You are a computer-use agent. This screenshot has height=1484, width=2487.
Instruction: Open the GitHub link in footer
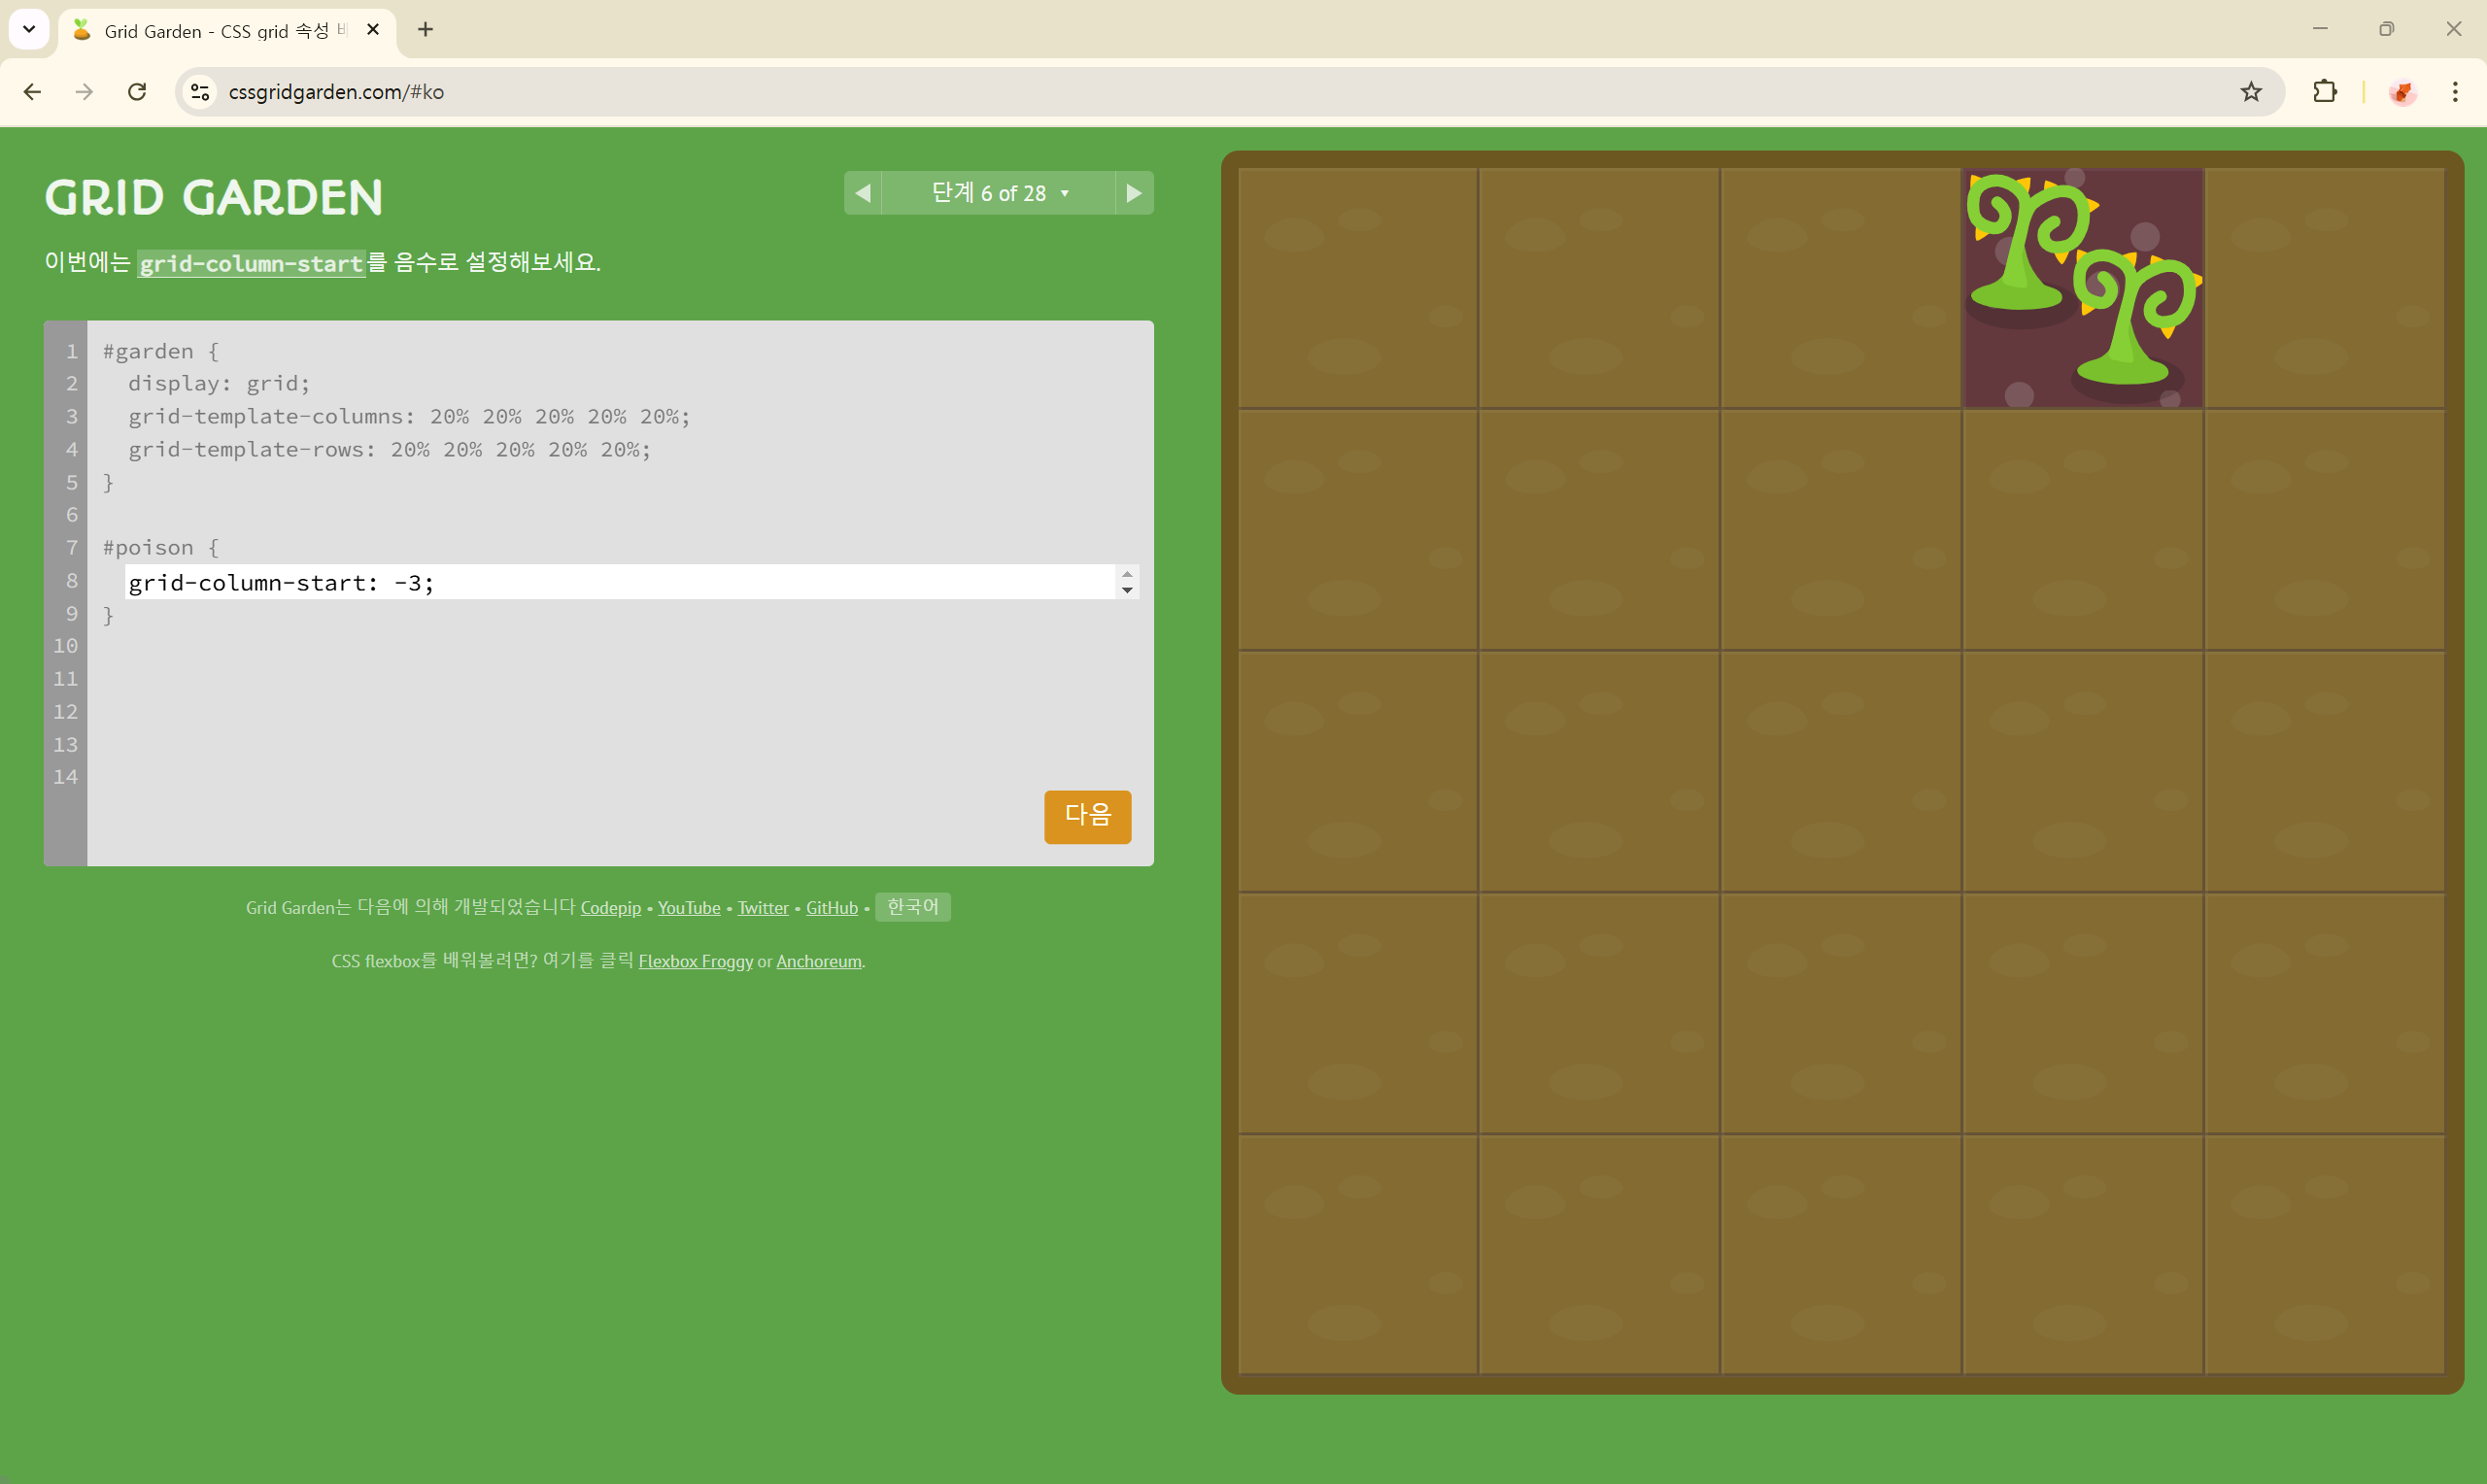pyautogui.click(x=831, y=907)
